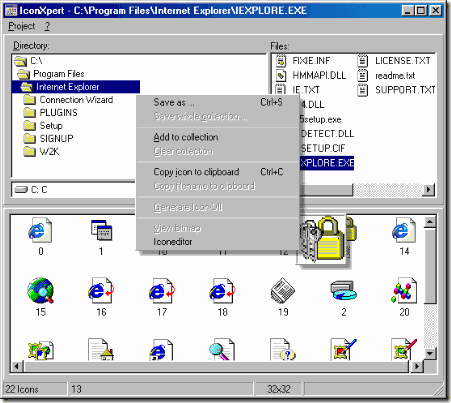Click the icon grid vertical scrollbar thumb
This screenshot has height=403, width=451.
430,266
